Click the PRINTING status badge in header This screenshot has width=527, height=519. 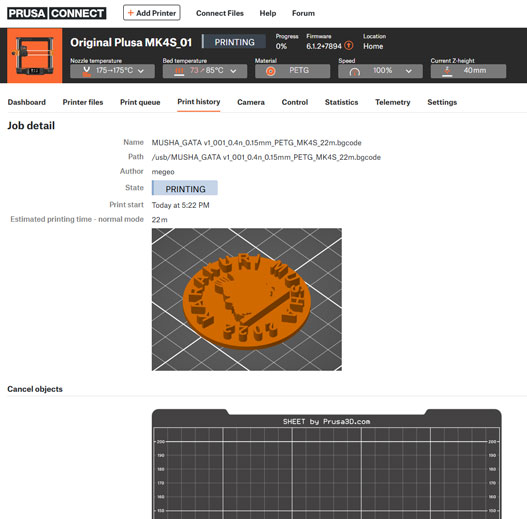234,42
